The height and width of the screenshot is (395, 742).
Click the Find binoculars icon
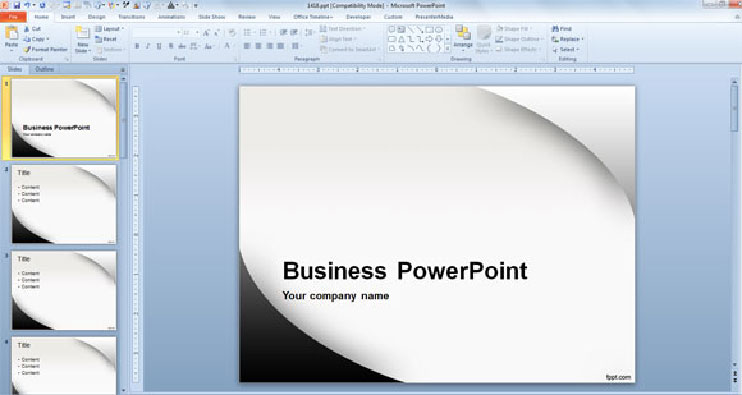coord(555,29)
